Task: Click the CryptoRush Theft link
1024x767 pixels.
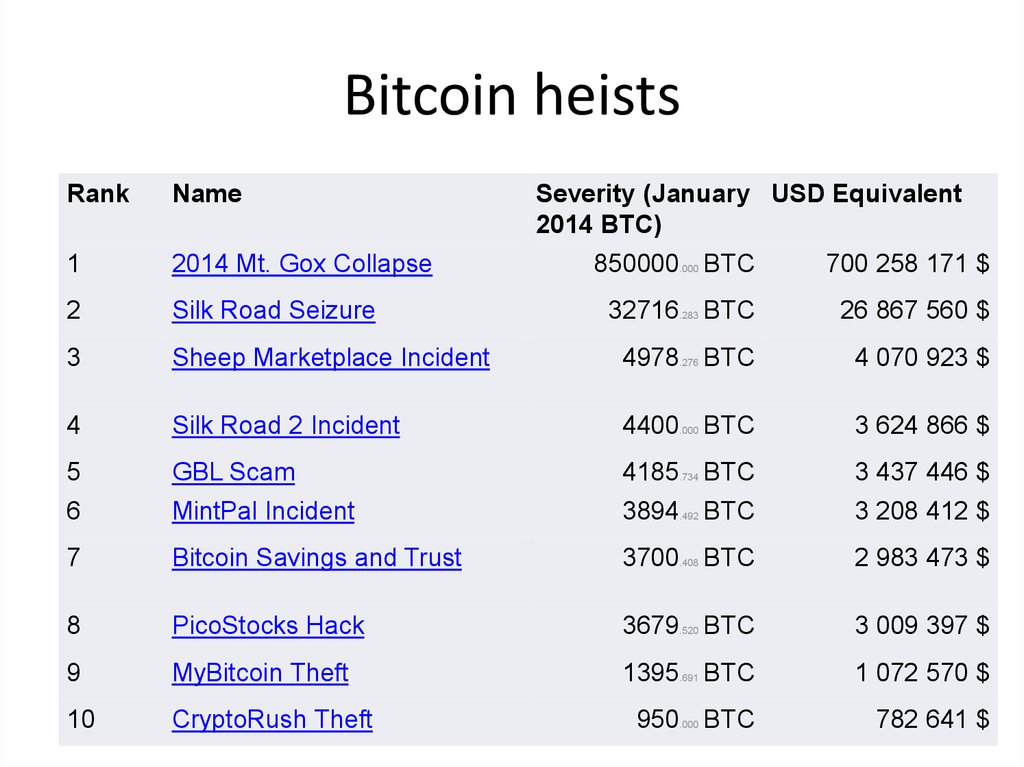Action: [272, 719]
